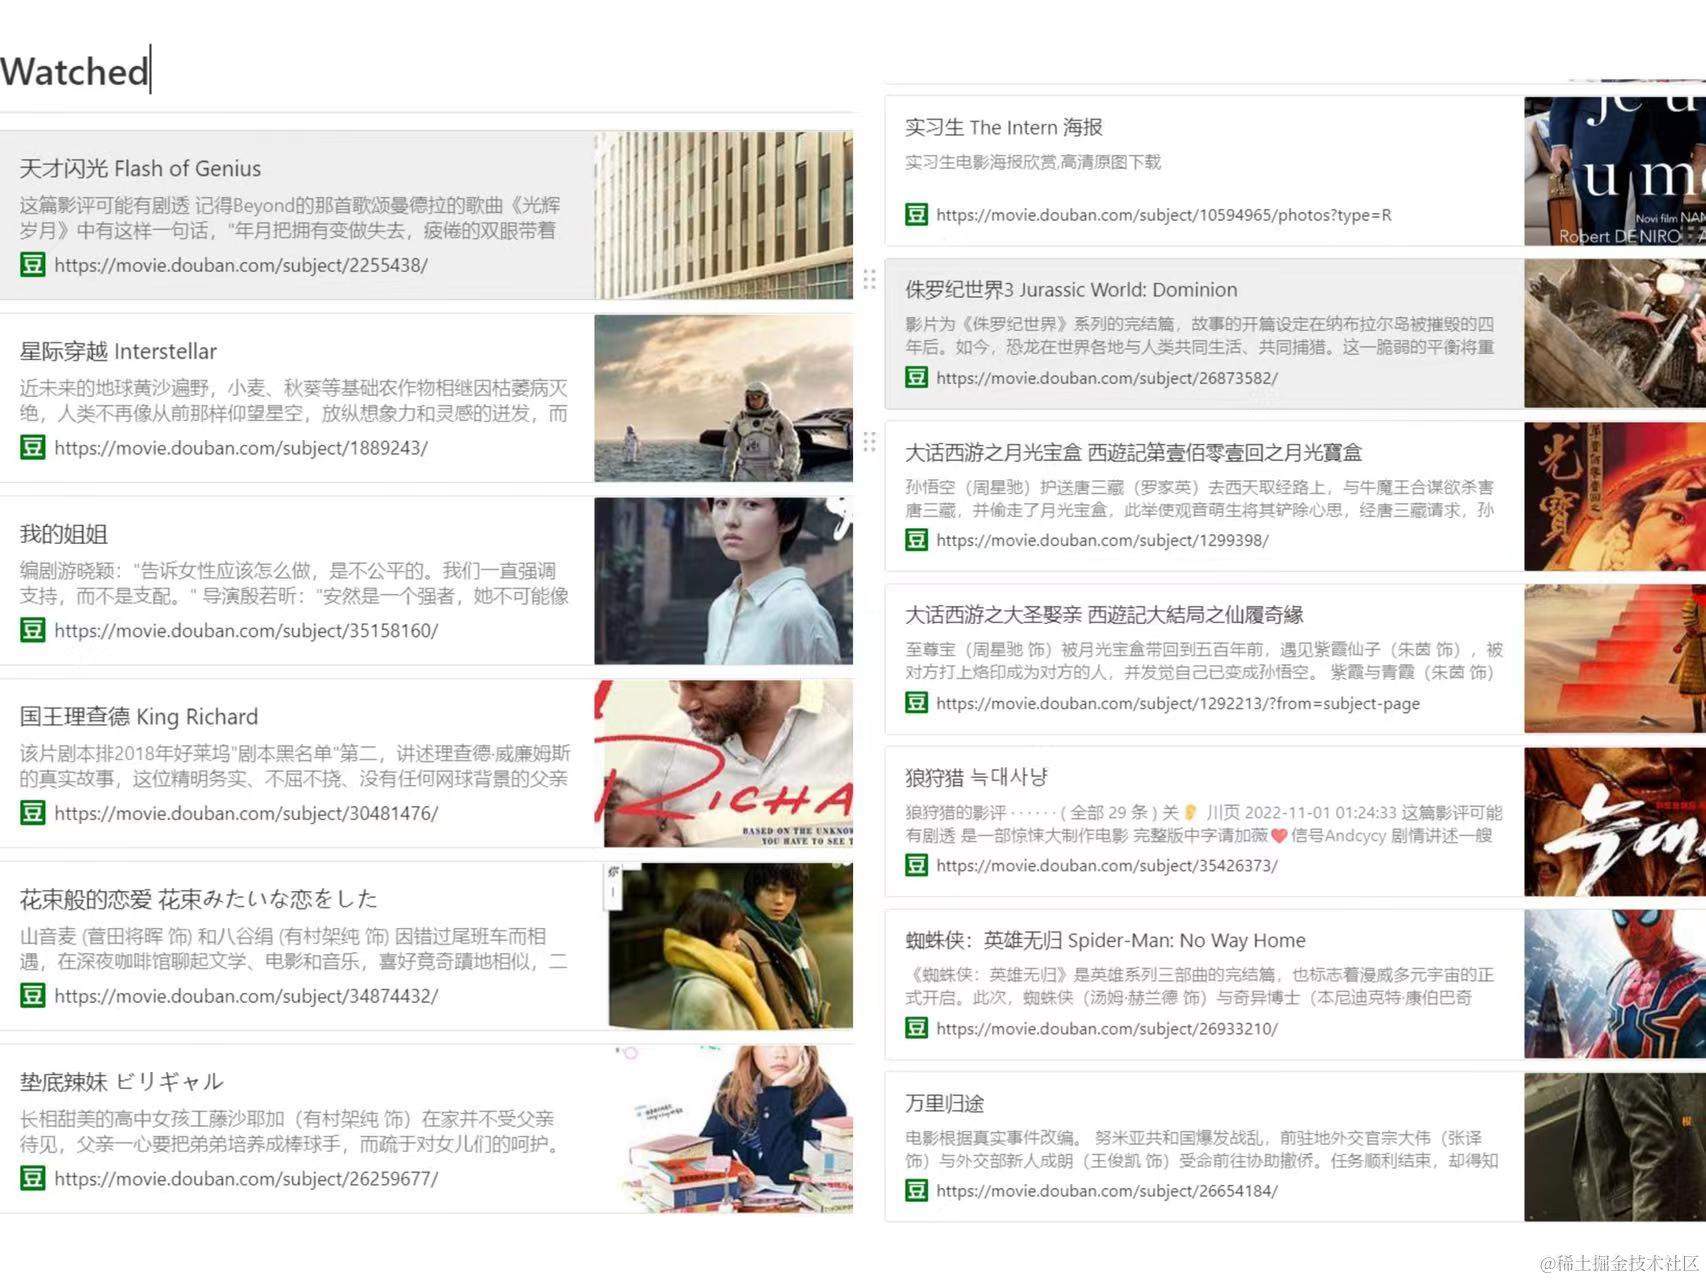Open the King Richard URL subject/30481476/
1706x1280 pixels.
click(246, 814)
